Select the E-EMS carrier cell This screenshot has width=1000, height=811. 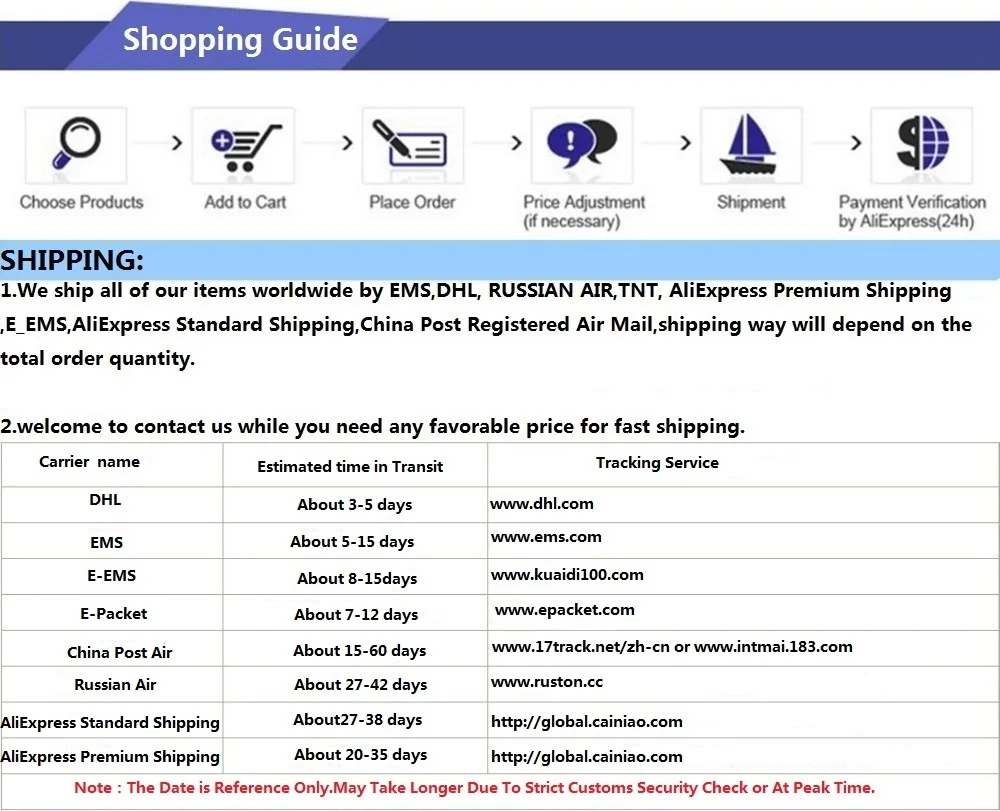[x=112, y=576]
